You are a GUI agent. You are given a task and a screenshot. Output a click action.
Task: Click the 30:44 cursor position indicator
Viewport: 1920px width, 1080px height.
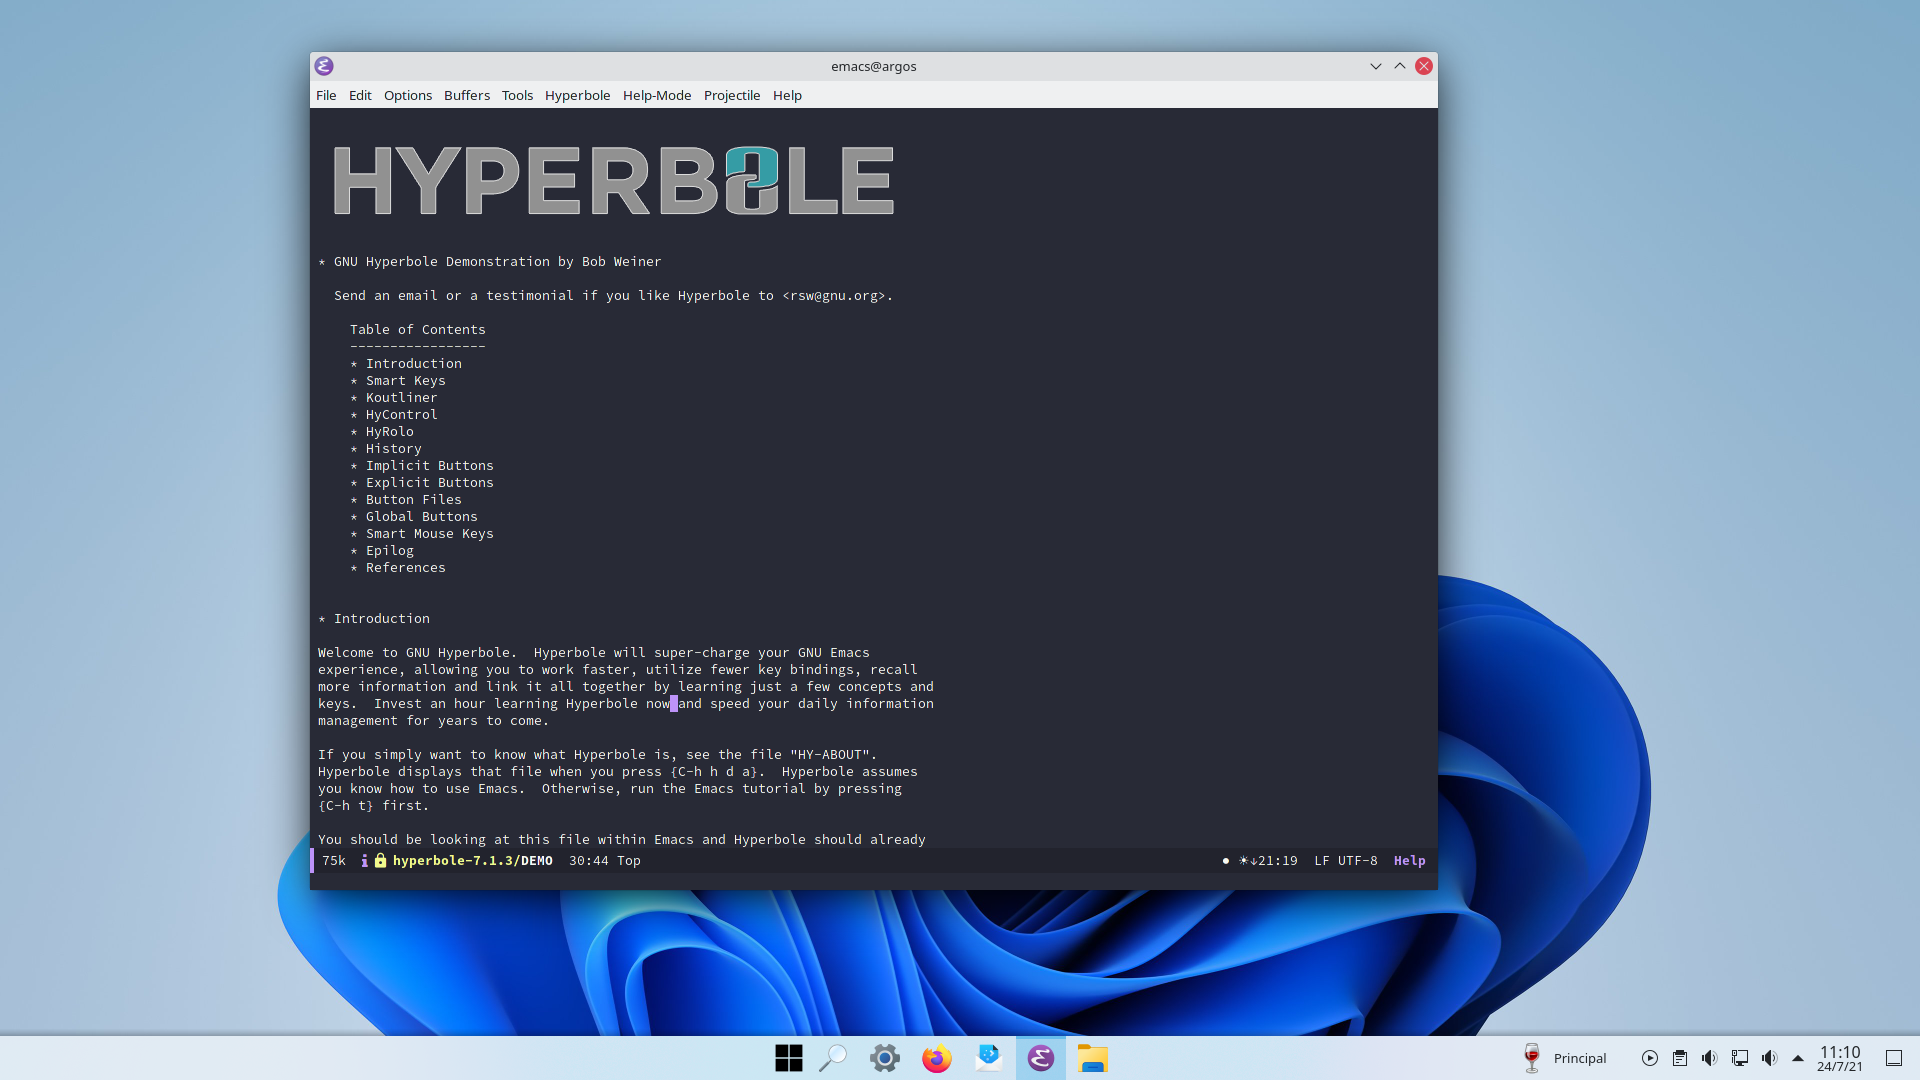click(588, 861)
